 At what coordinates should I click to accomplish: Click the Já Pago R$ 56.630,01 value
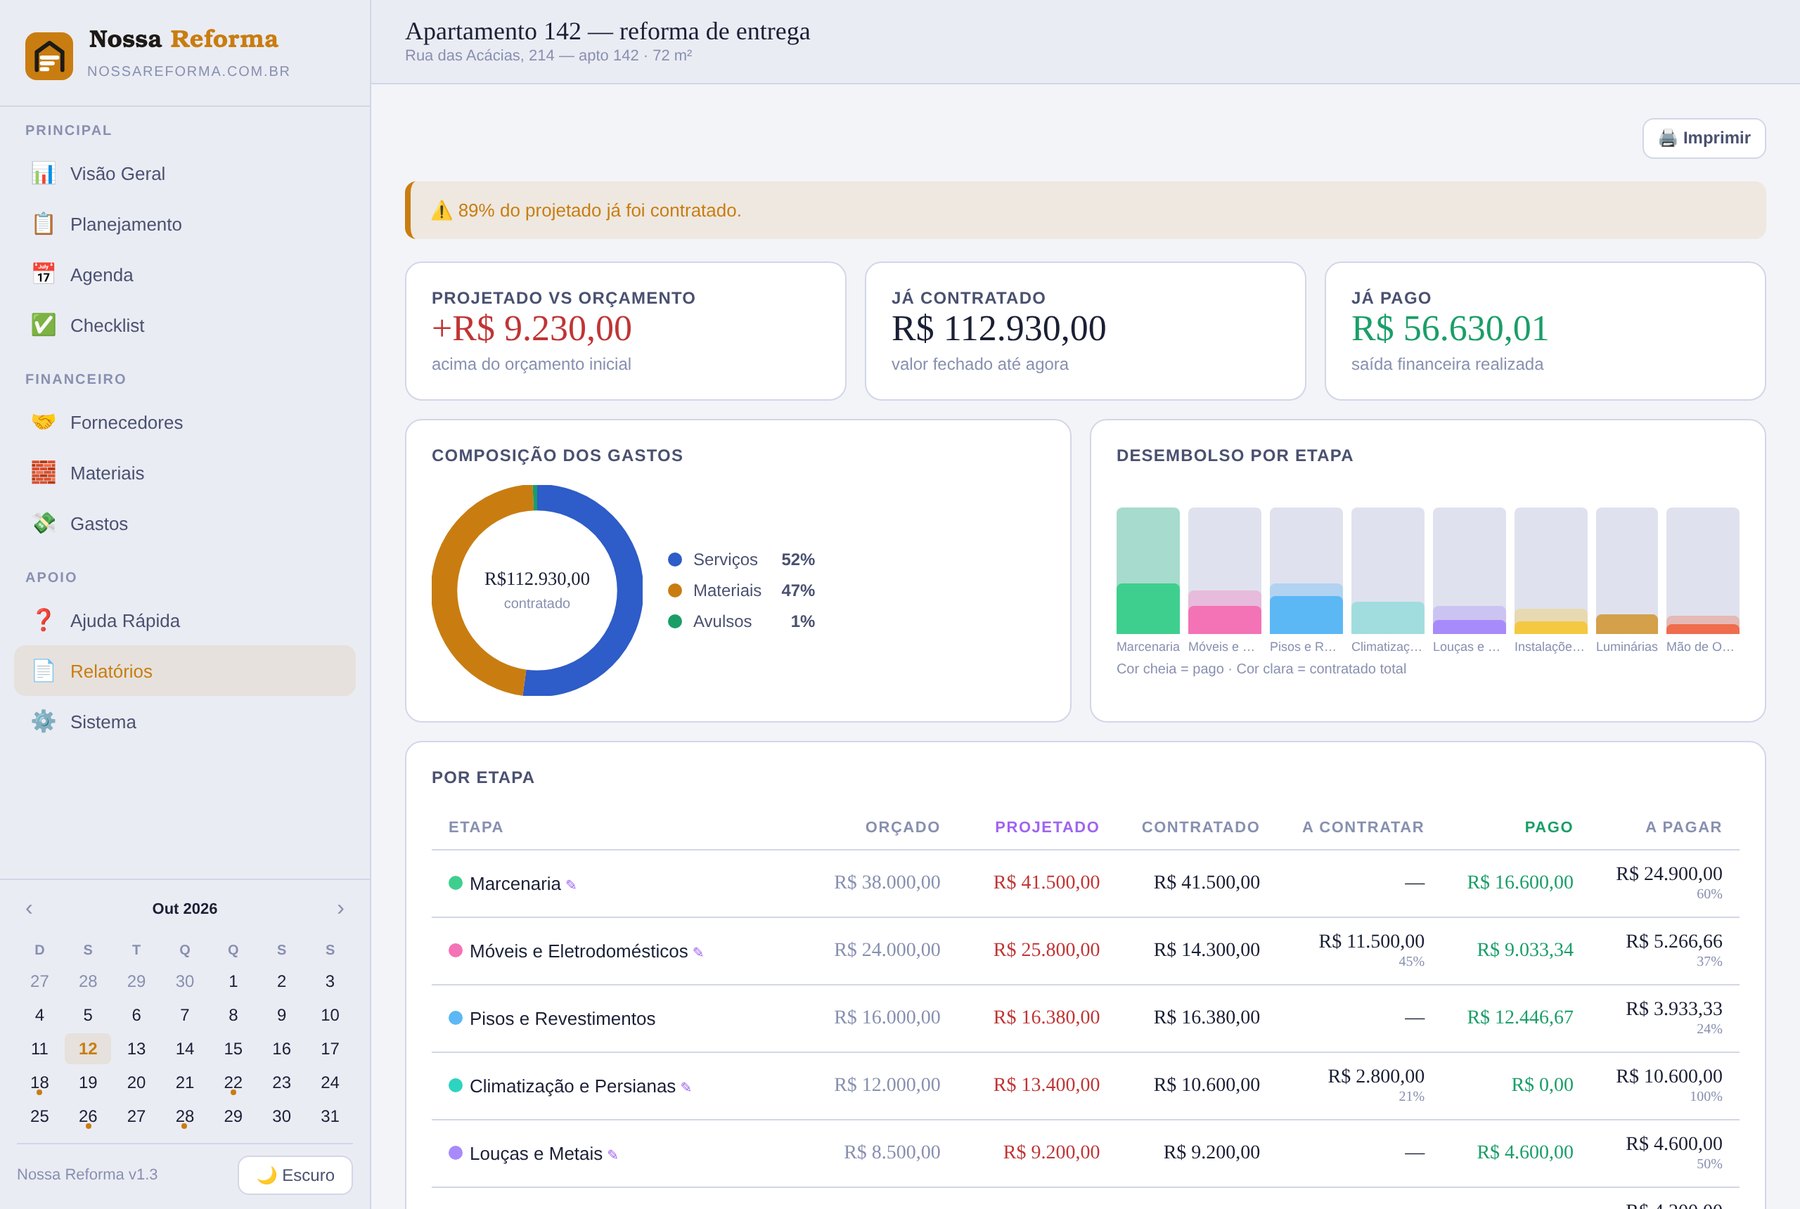pyautogui.click(x=1450, y=329)
